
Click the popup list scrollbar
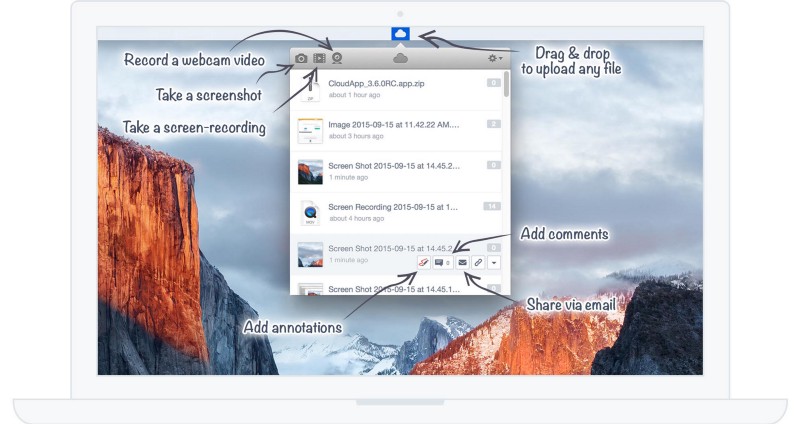[x=506, y=84]
